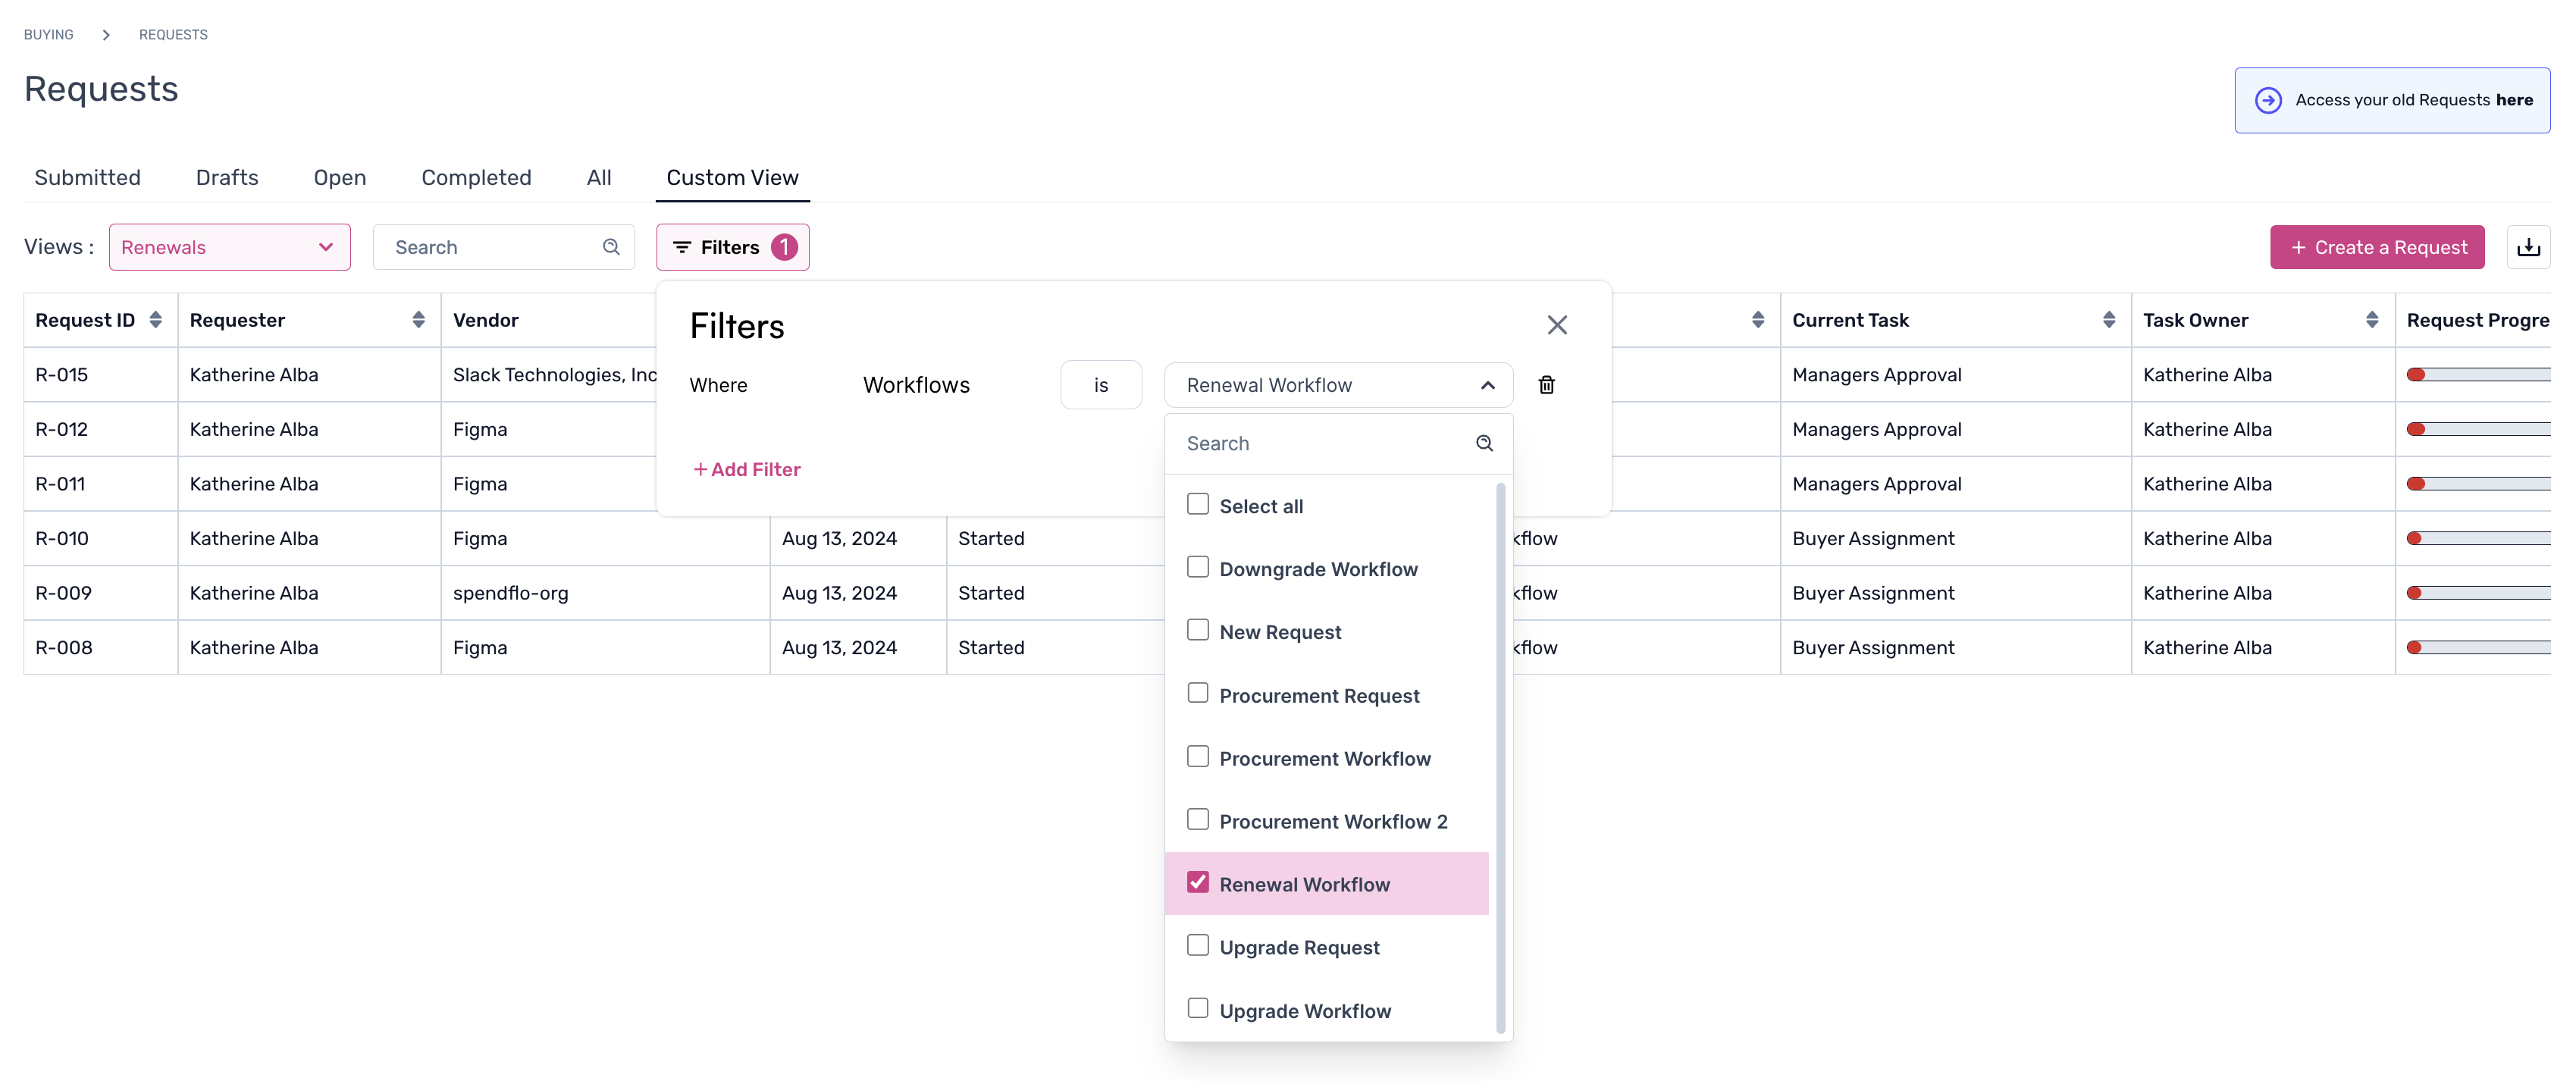Click the Request Progress column header
The image size is (2576, 1081).
[2477, 320]
